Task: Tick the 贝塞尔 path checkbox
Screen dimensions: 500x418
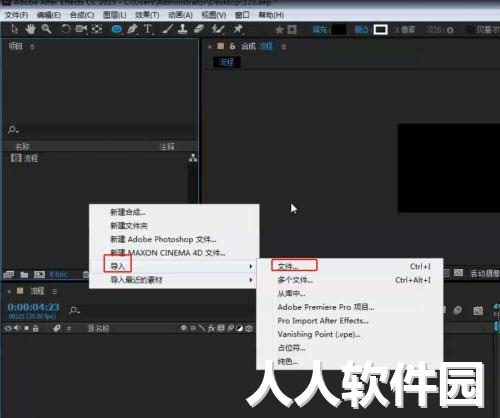Action: [x=470, y=30]
